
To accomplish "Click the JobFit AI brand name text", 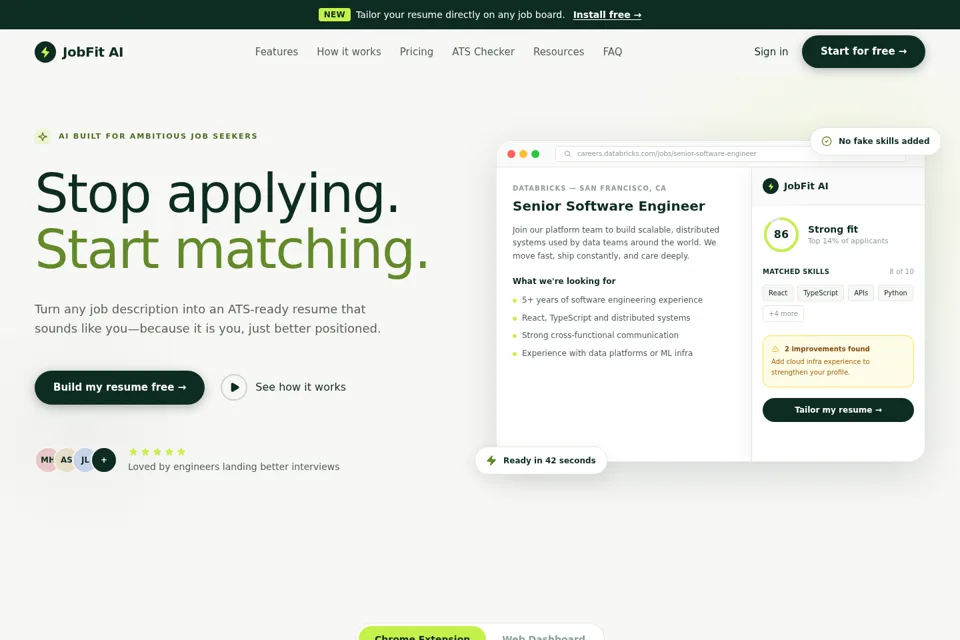I will click(x=92, y=52).
